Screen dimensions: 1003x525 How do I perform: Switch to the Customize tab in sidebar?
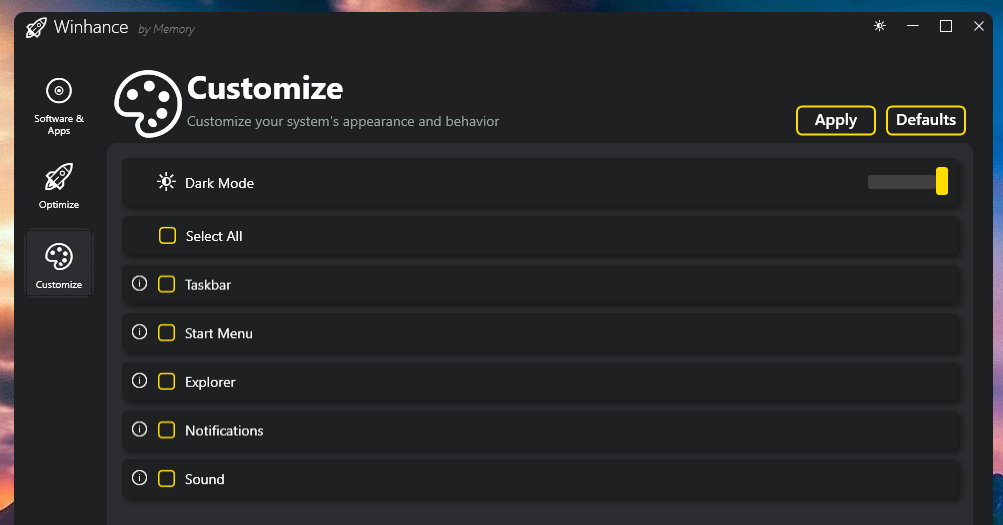[59, 264]
